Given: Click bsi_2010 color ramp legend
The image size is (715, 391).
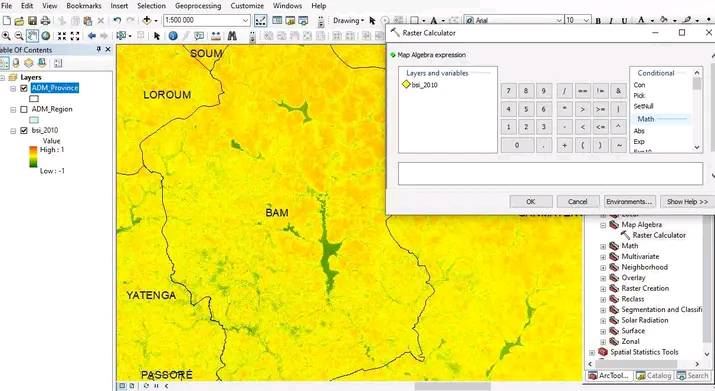Looking at the screenshot, I should [33, 157].
